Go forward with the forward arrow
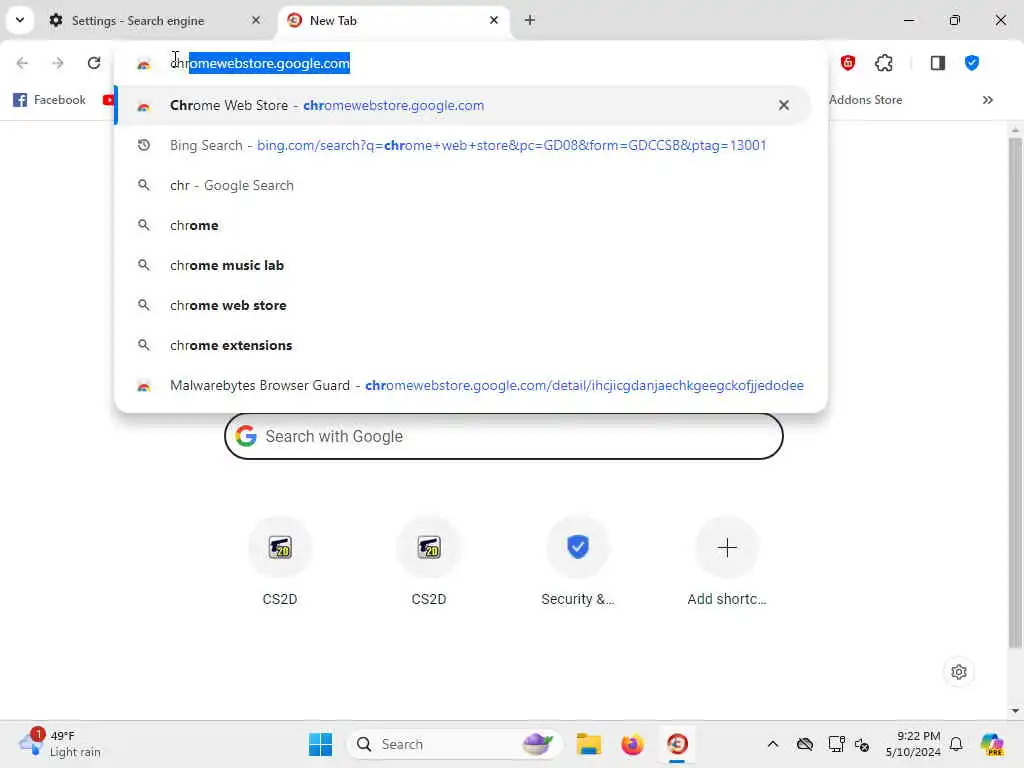The image size is (1024, 768). point(58,63)
